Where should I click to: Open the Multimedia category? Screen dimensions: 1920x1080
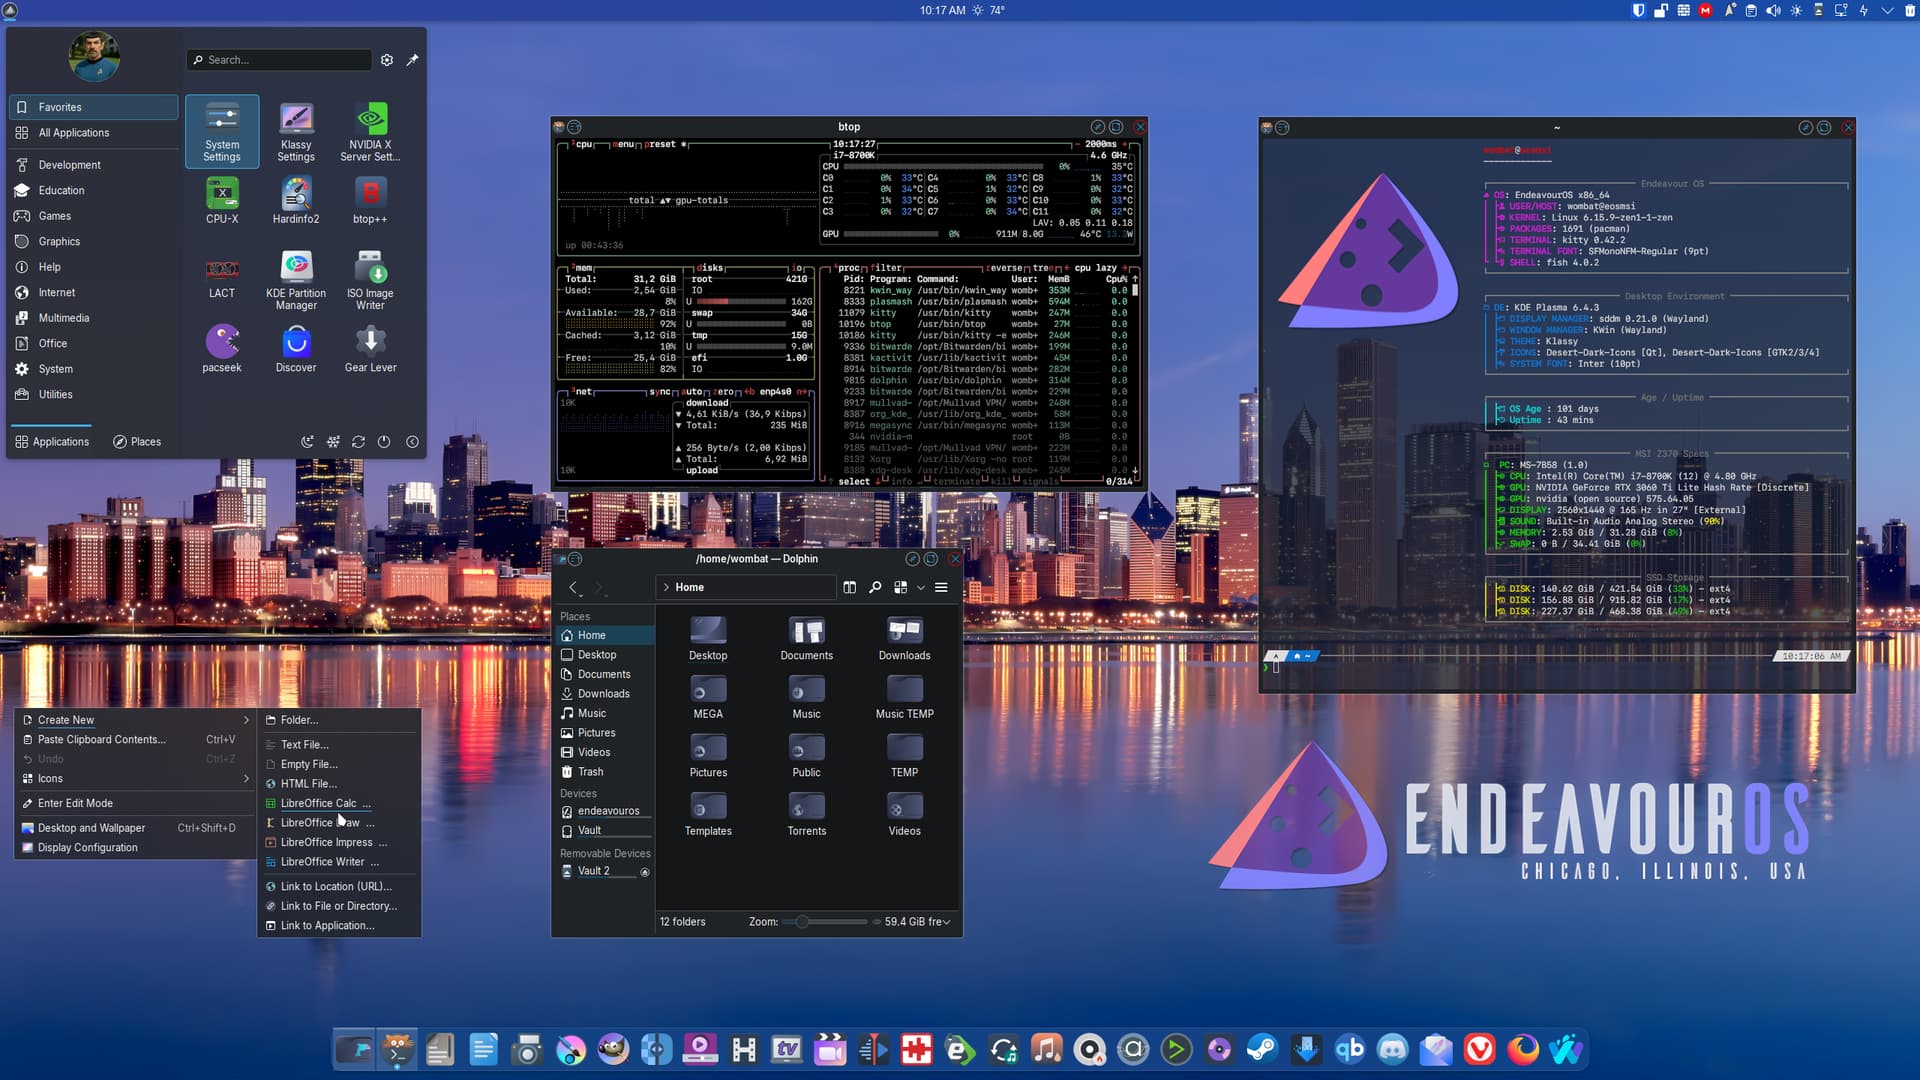coord(94,318)
